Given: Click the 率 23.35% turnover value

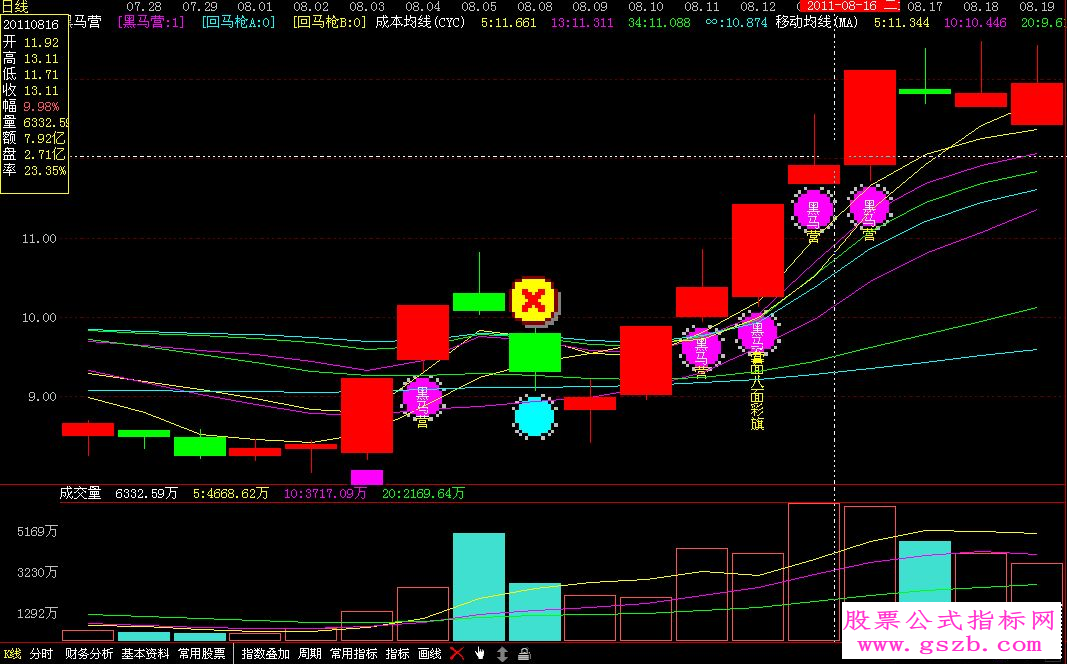Looking at the screenshot, I should pos(45,171).
